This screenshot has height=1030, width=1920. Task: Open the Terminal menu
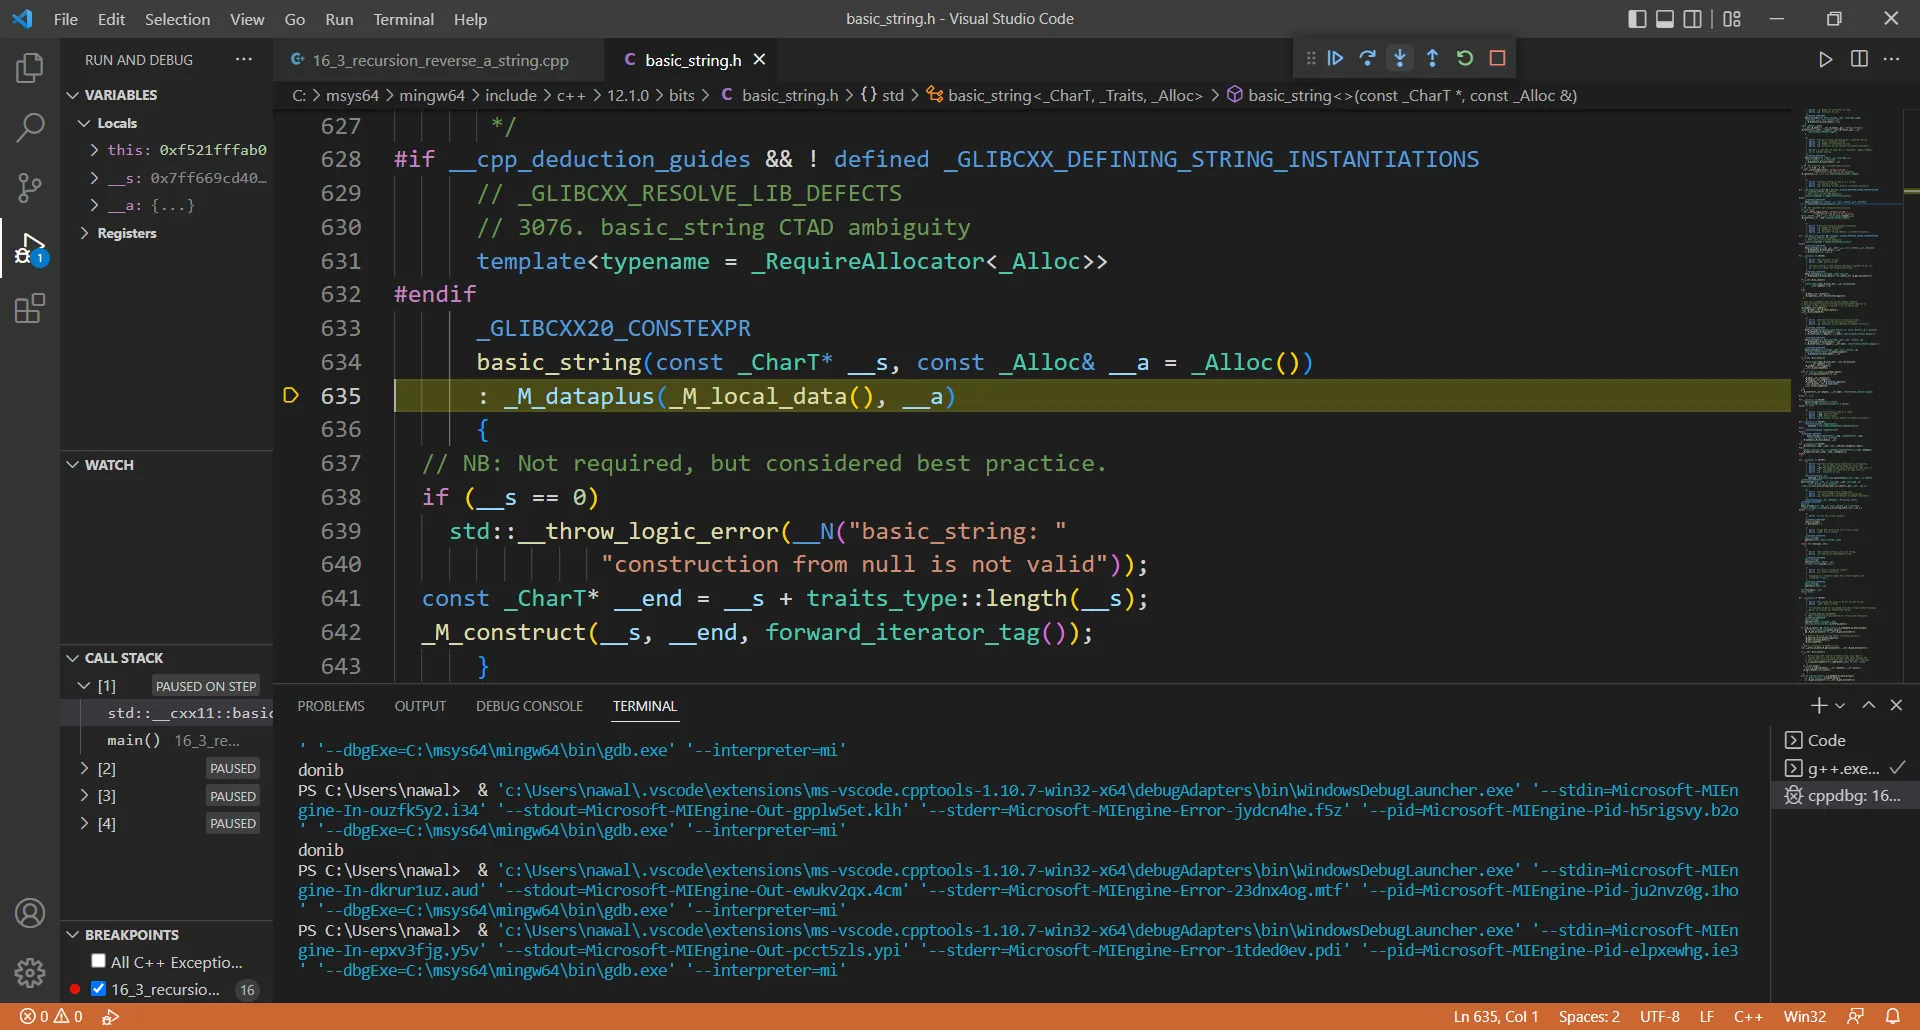point(403,19)
